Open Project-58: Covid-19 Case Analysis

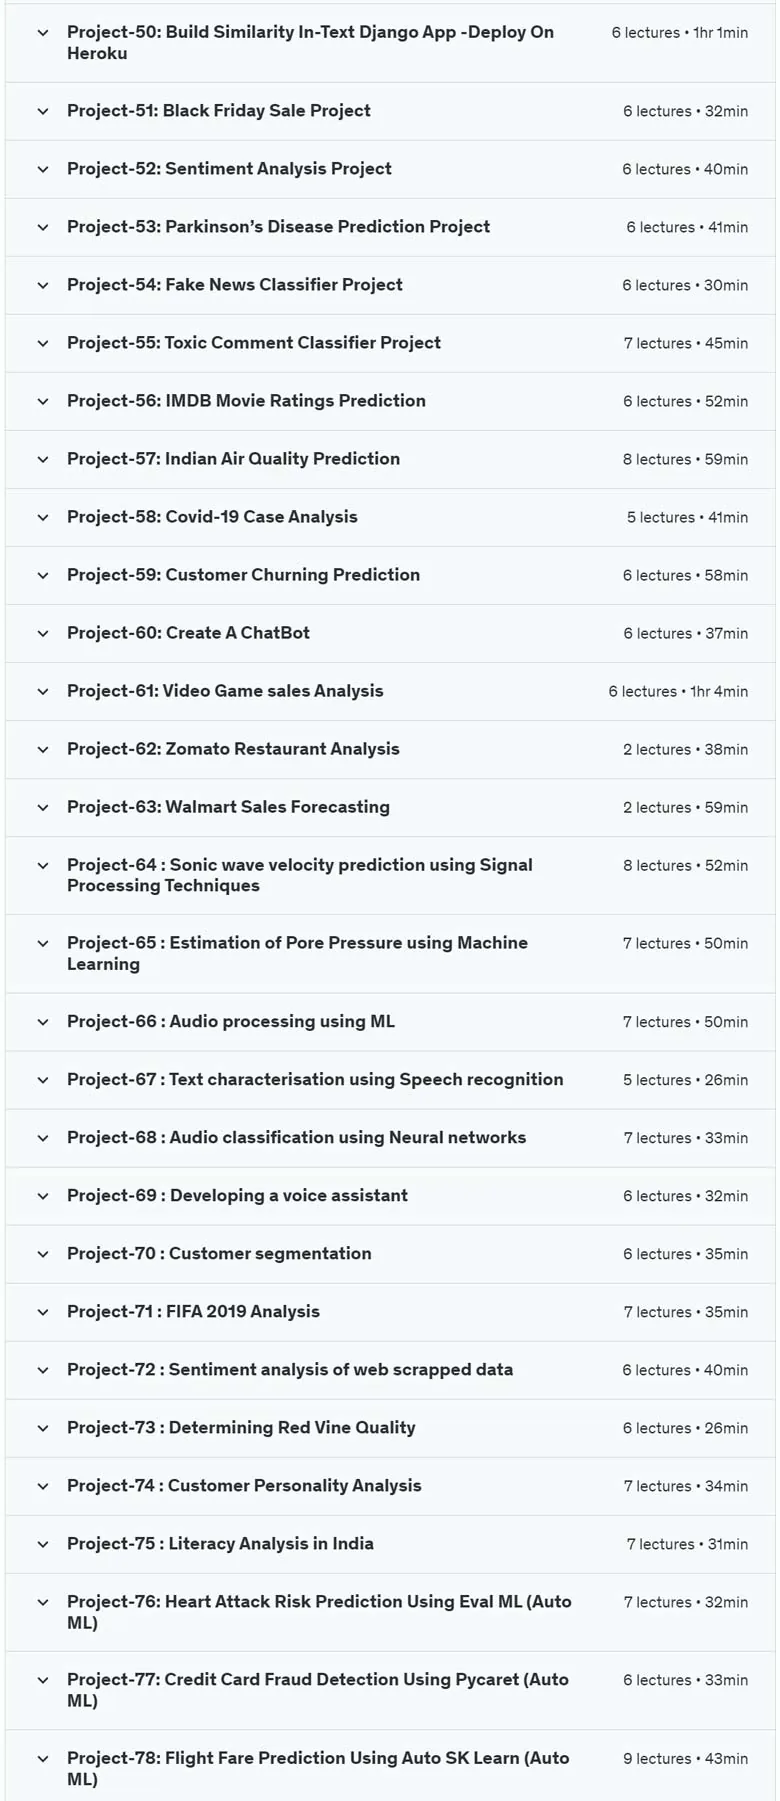(x=212, y=517)
